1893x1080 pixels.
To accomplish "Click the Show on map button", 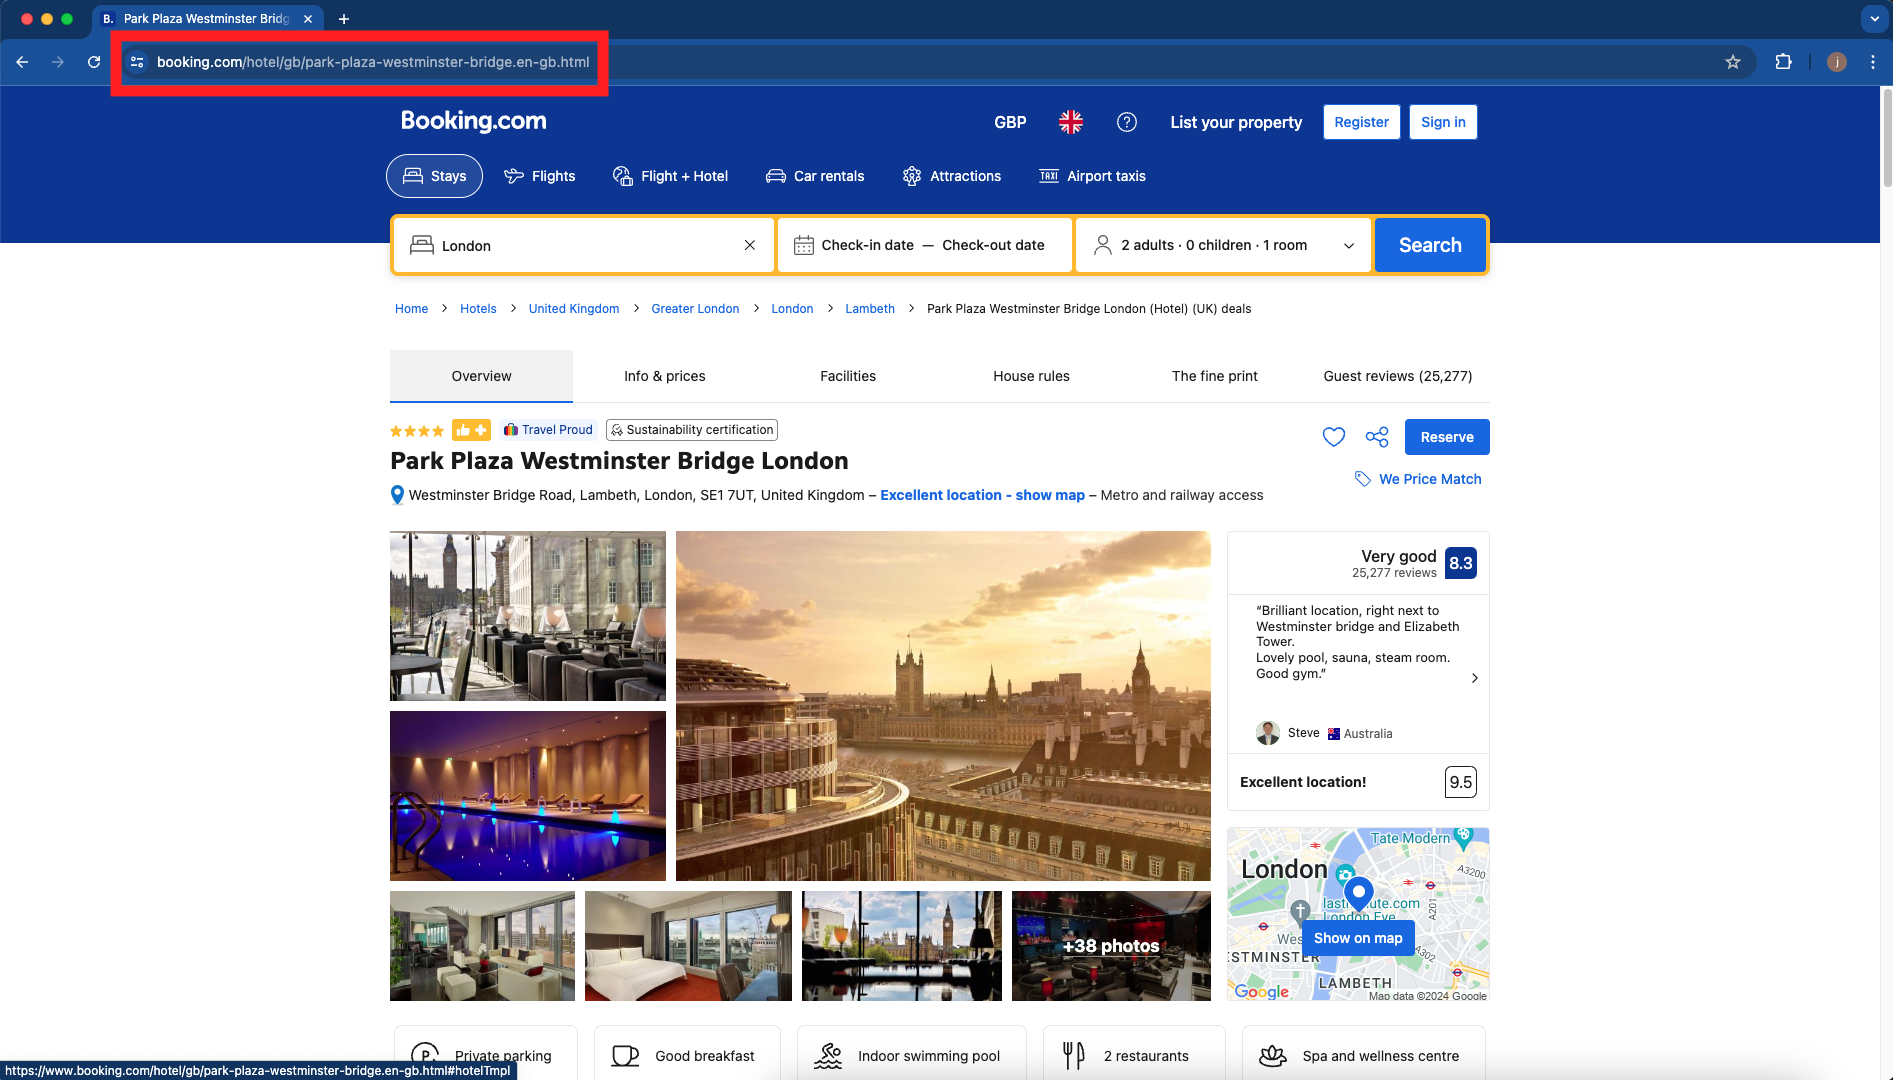I will coord(1358,938).
